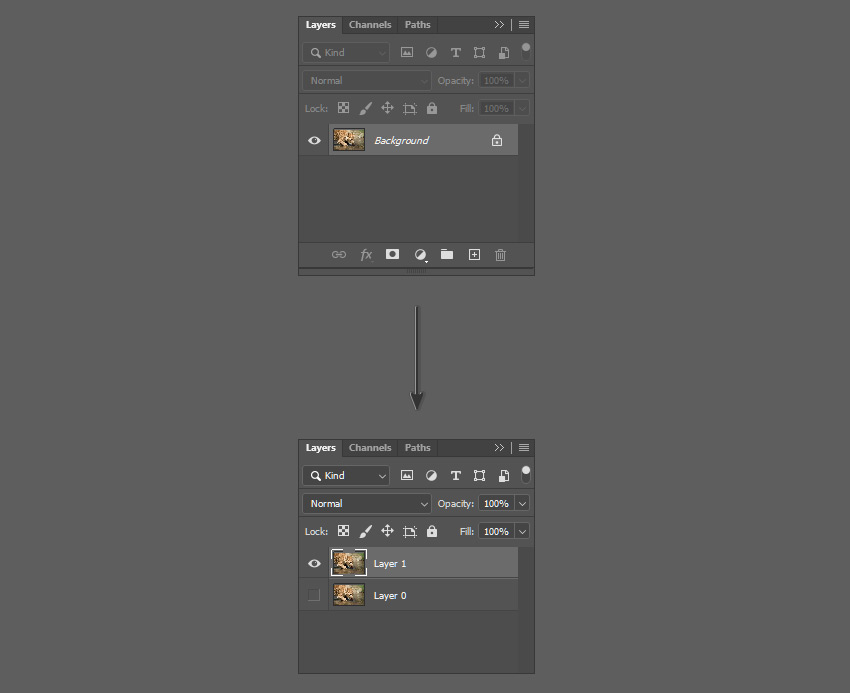Select the Layer 0 name text

pyautogui.click(x=390, y=596)
